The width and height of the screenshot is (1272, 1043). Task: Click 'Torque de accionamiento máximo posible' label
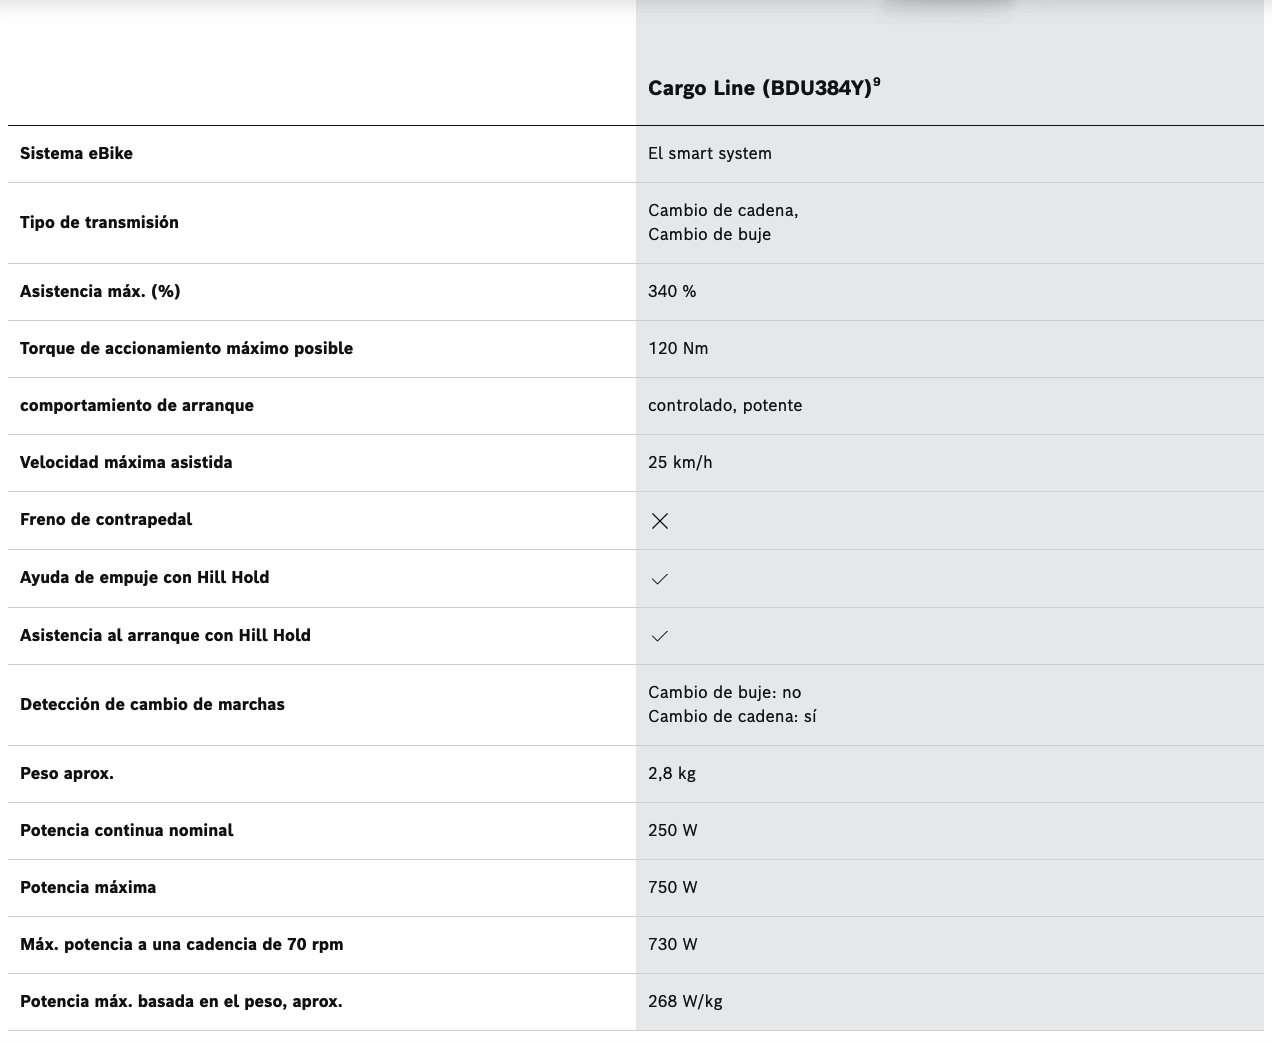pyautogui.click(x=186, y=348)
